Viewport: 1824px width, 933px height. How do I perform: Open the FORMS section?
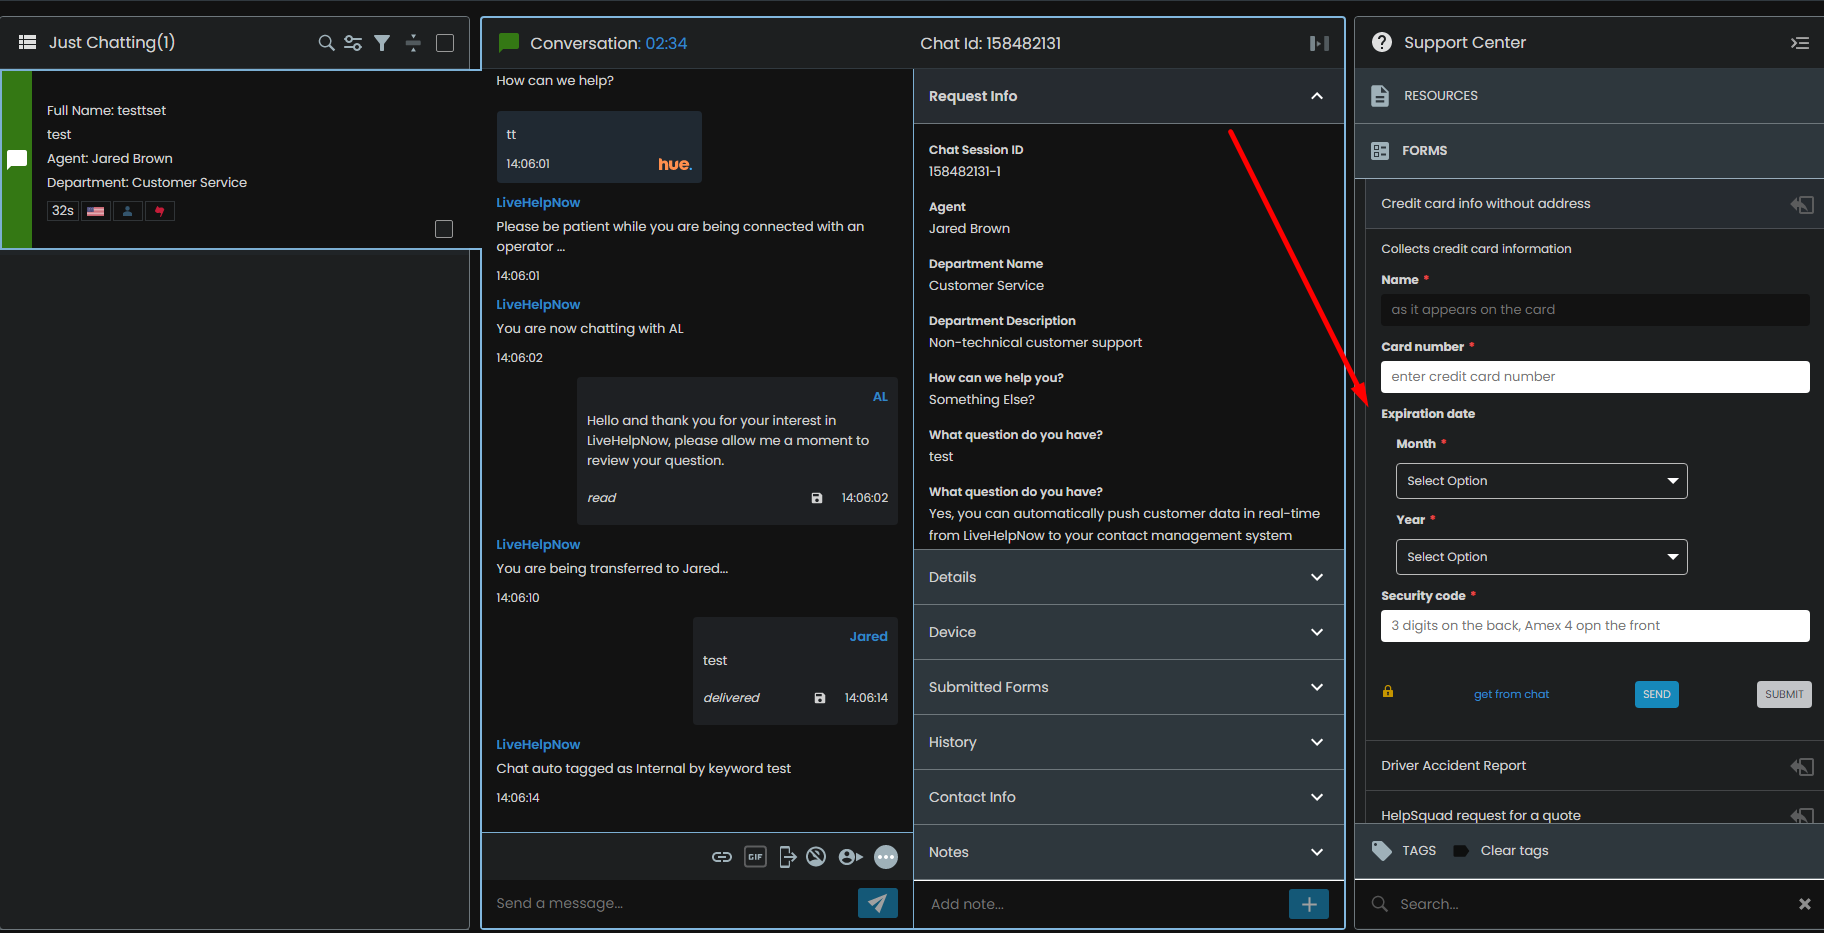pos(1588,150)
